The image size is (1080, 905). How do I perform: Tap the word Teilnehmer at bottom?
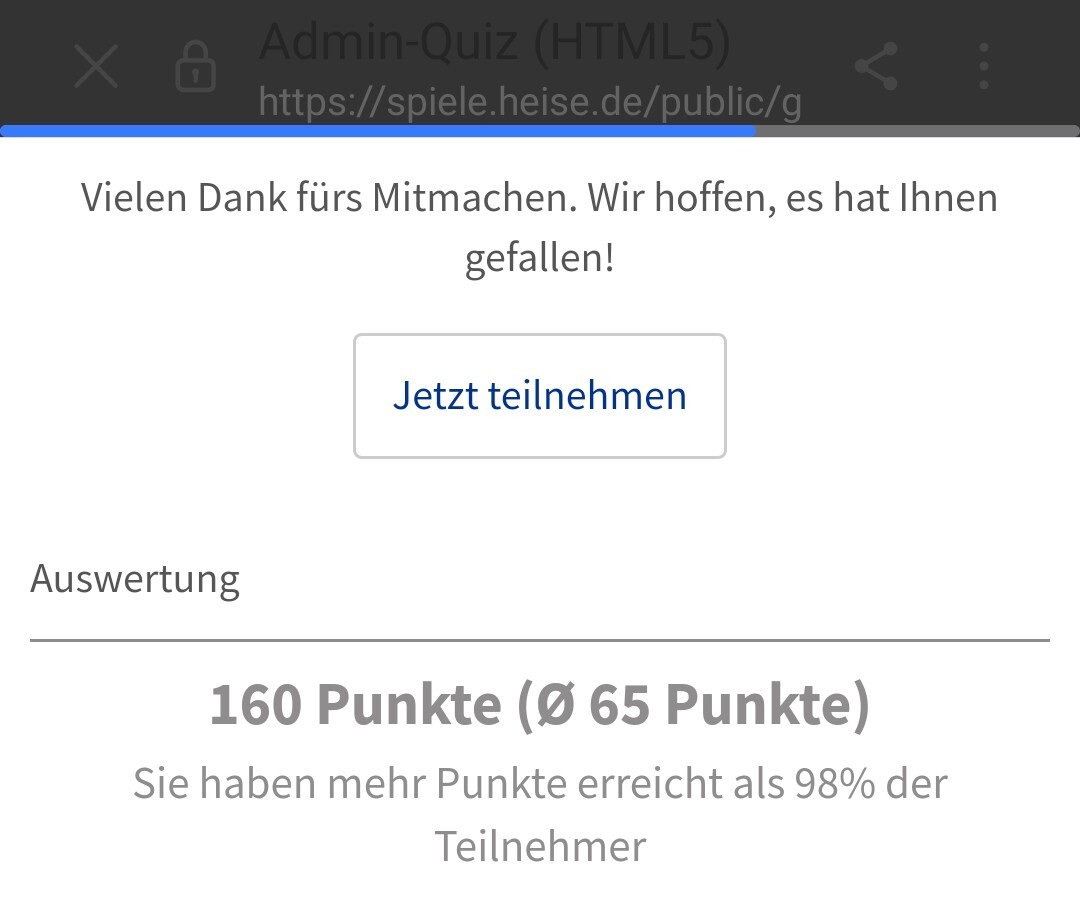pos(540,847)
